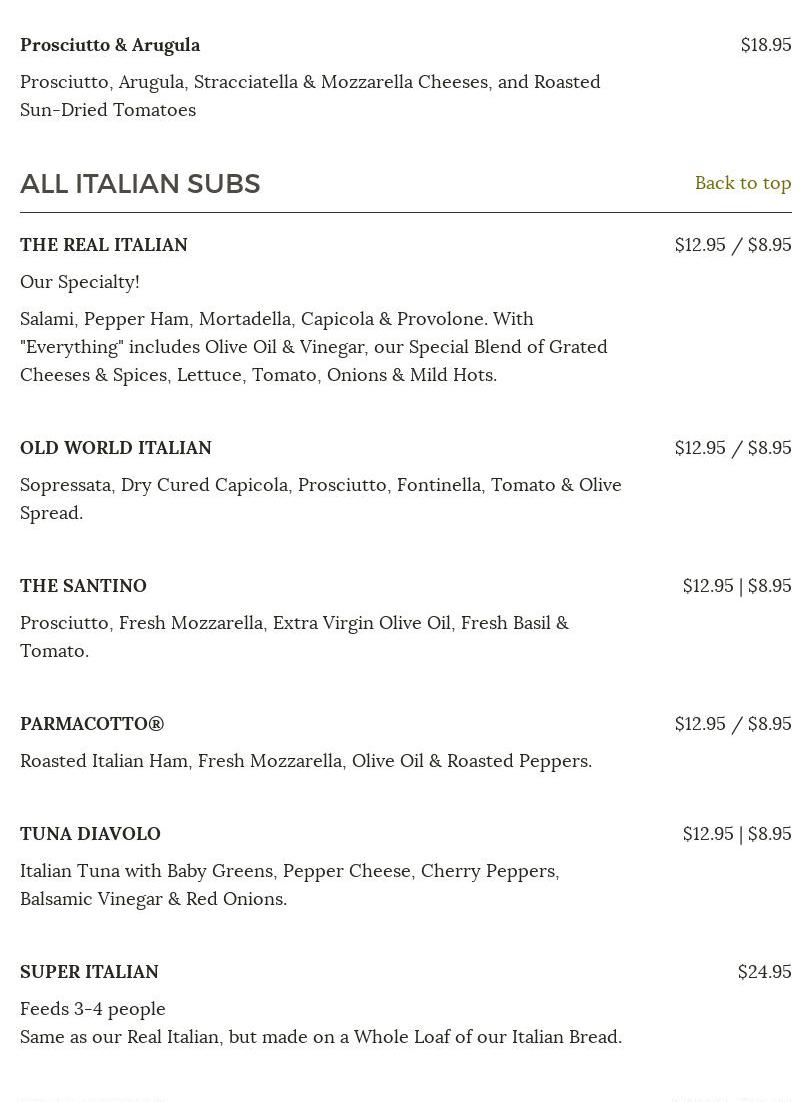Open the TUNA DIAVOLO item
The height and width of the screenshot is (1102, 812).
tap(90, 834)
